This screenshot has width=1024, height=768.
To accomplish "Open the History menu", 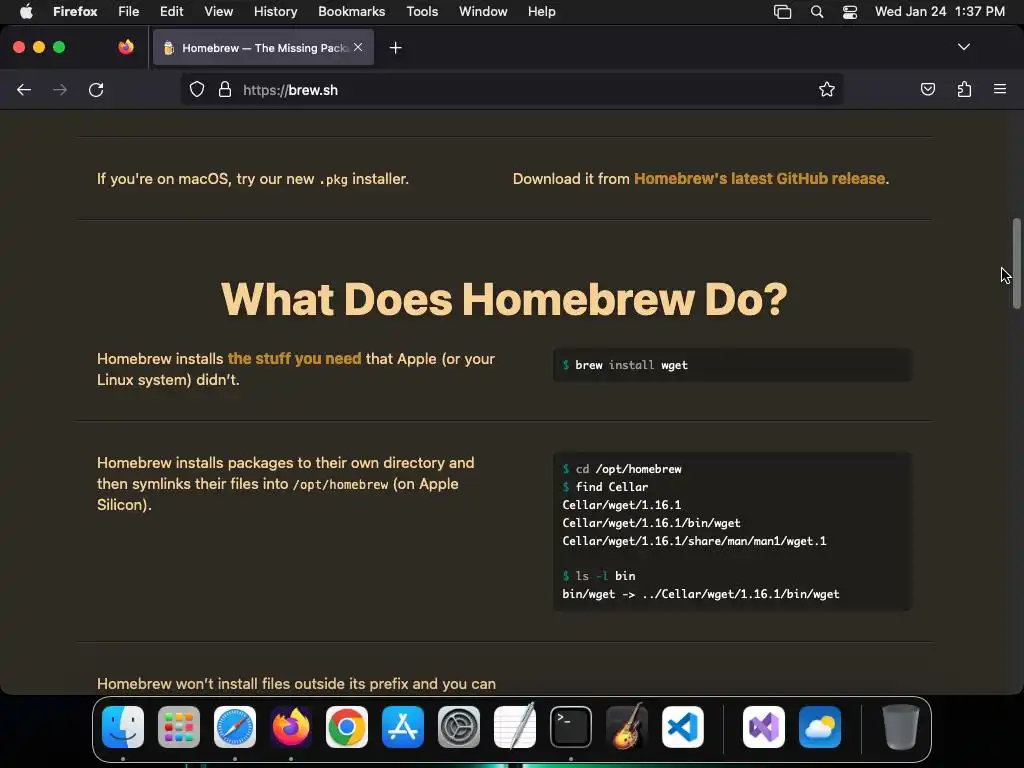I will [x=276, y=12].
